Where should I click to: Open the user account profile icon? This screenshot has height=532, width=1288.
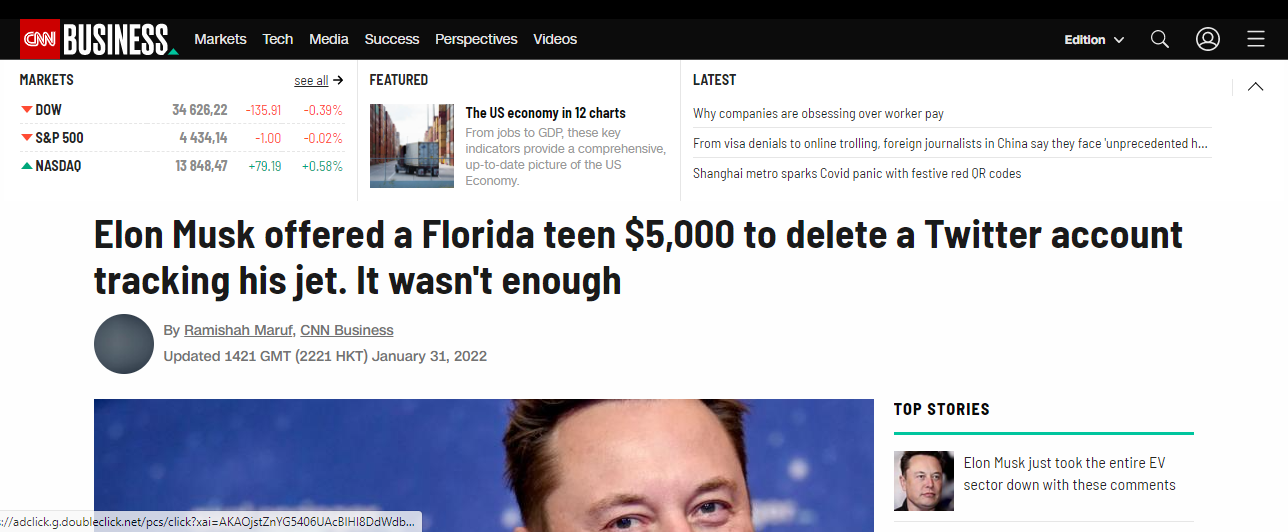pyautogui.click(x=1208, y=39)
